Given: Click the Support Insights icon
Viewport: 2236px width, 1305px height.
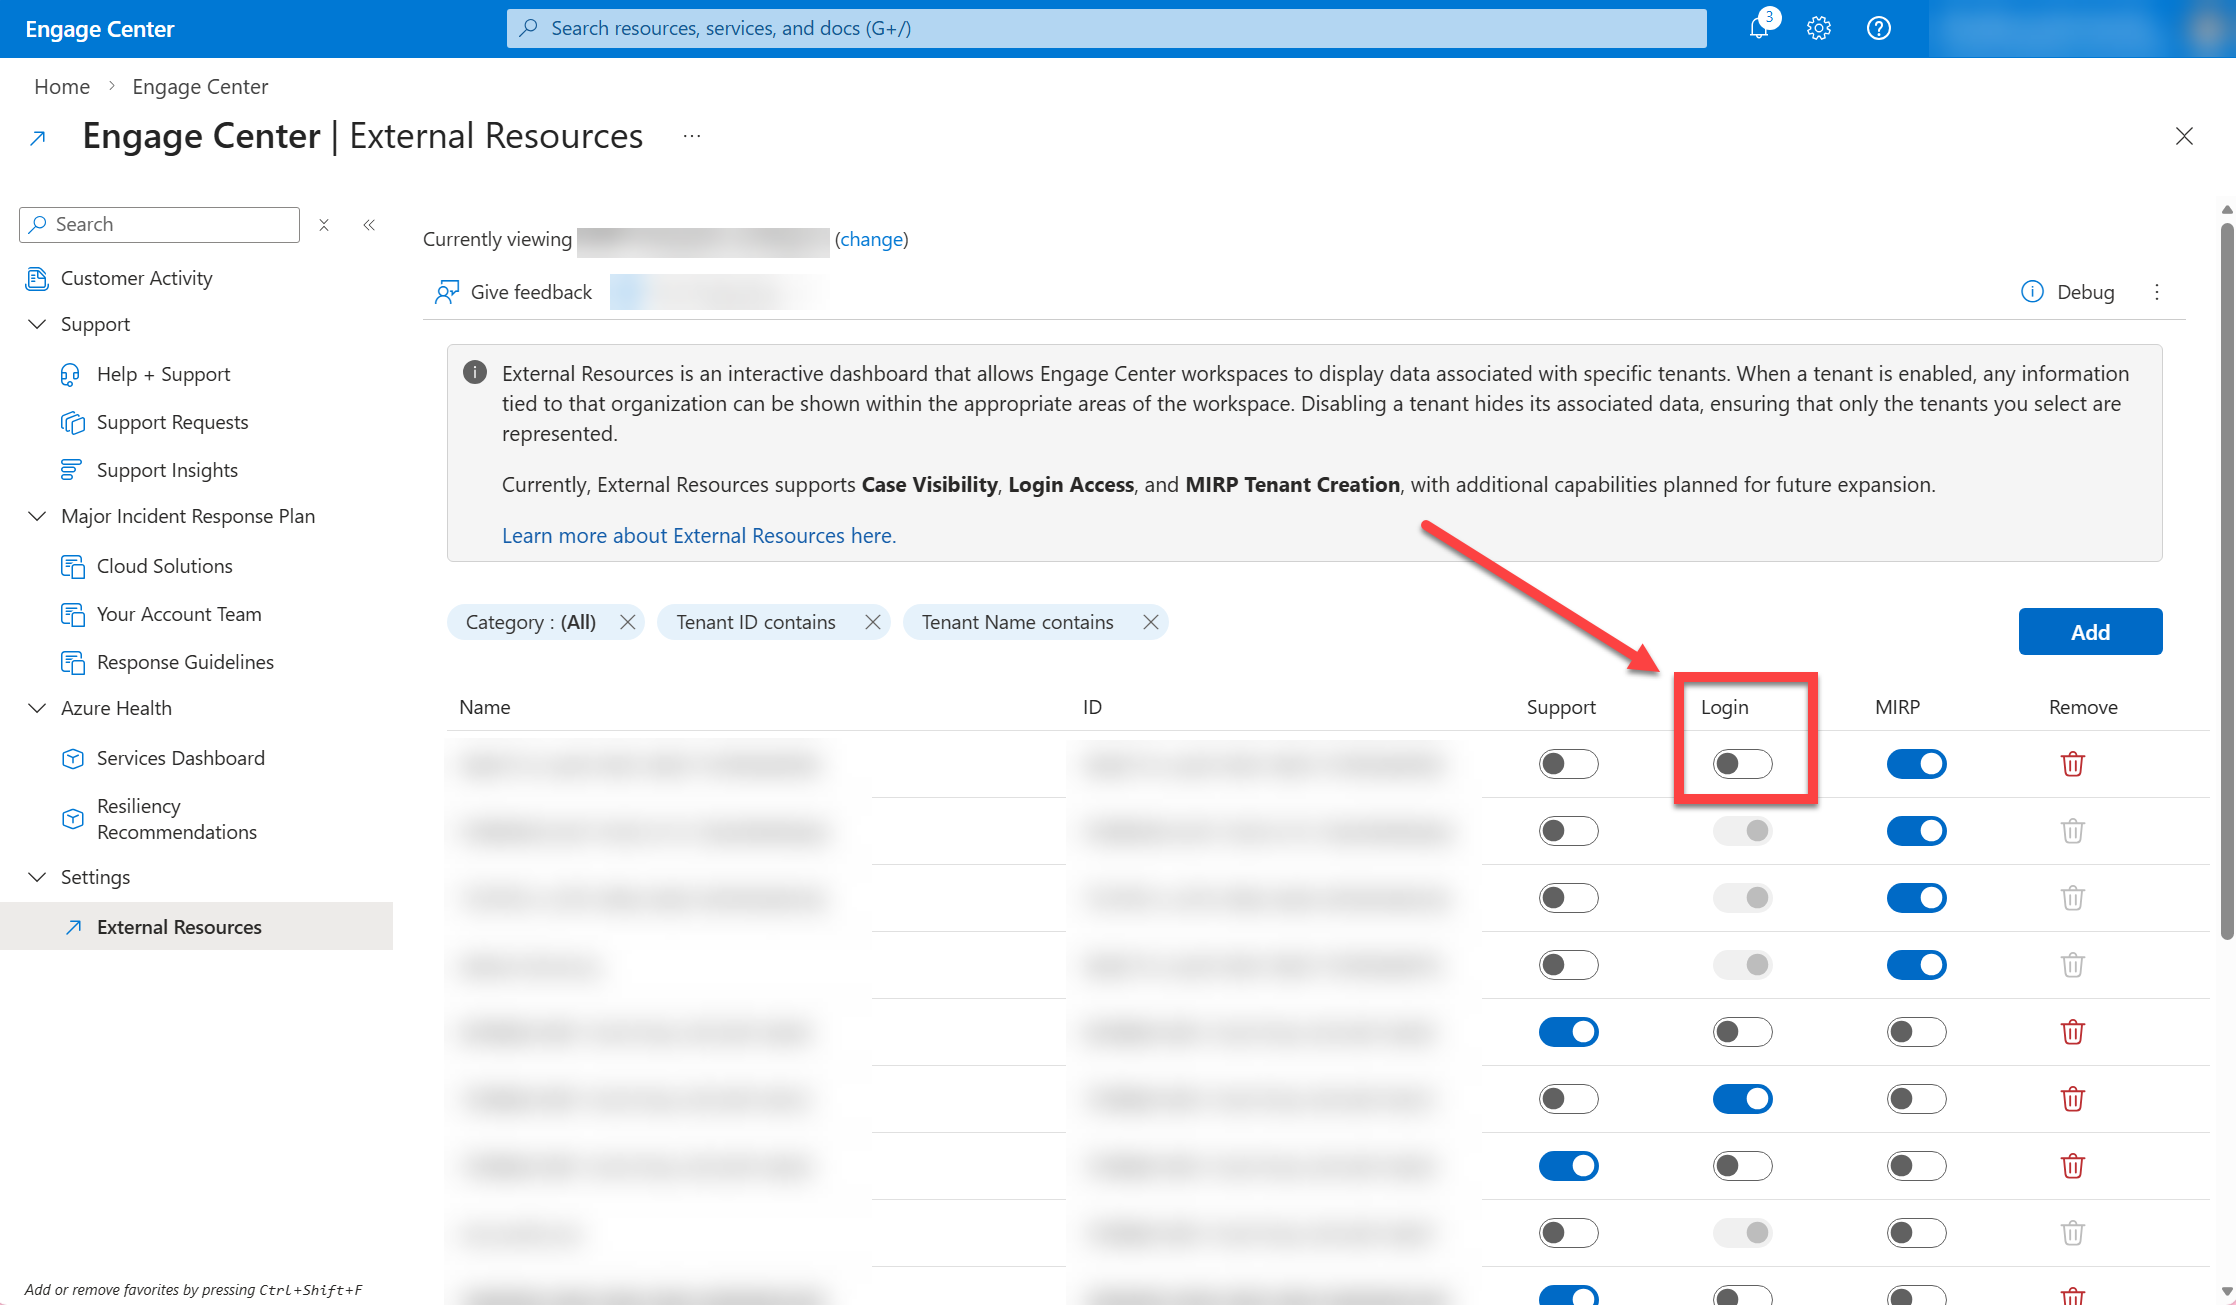Looking at the screenshot, I should [71, 470].
